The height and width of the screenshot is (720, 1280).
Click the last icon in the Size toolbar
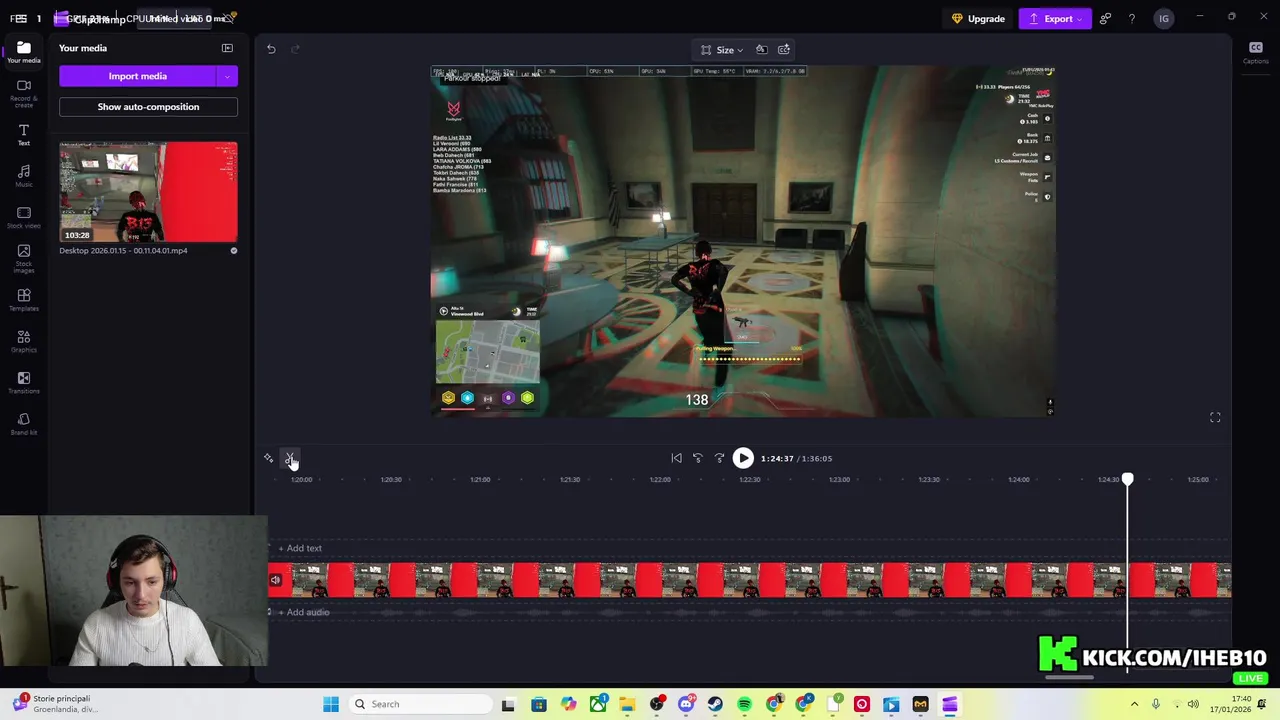784,49
